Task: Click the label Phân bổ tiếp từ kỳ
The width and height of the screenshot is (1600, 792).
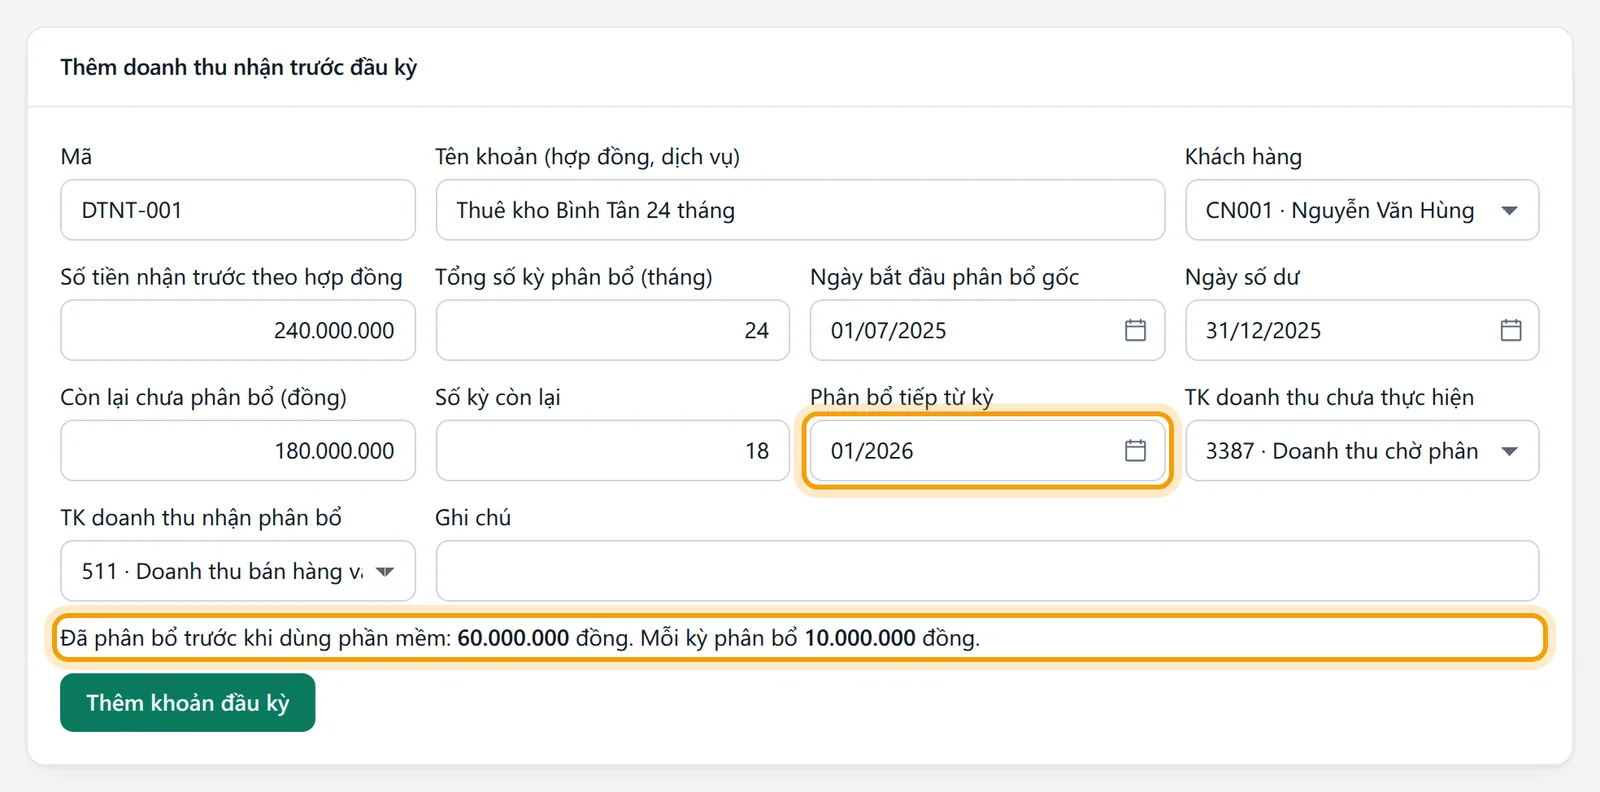Action: coord(902,398)
